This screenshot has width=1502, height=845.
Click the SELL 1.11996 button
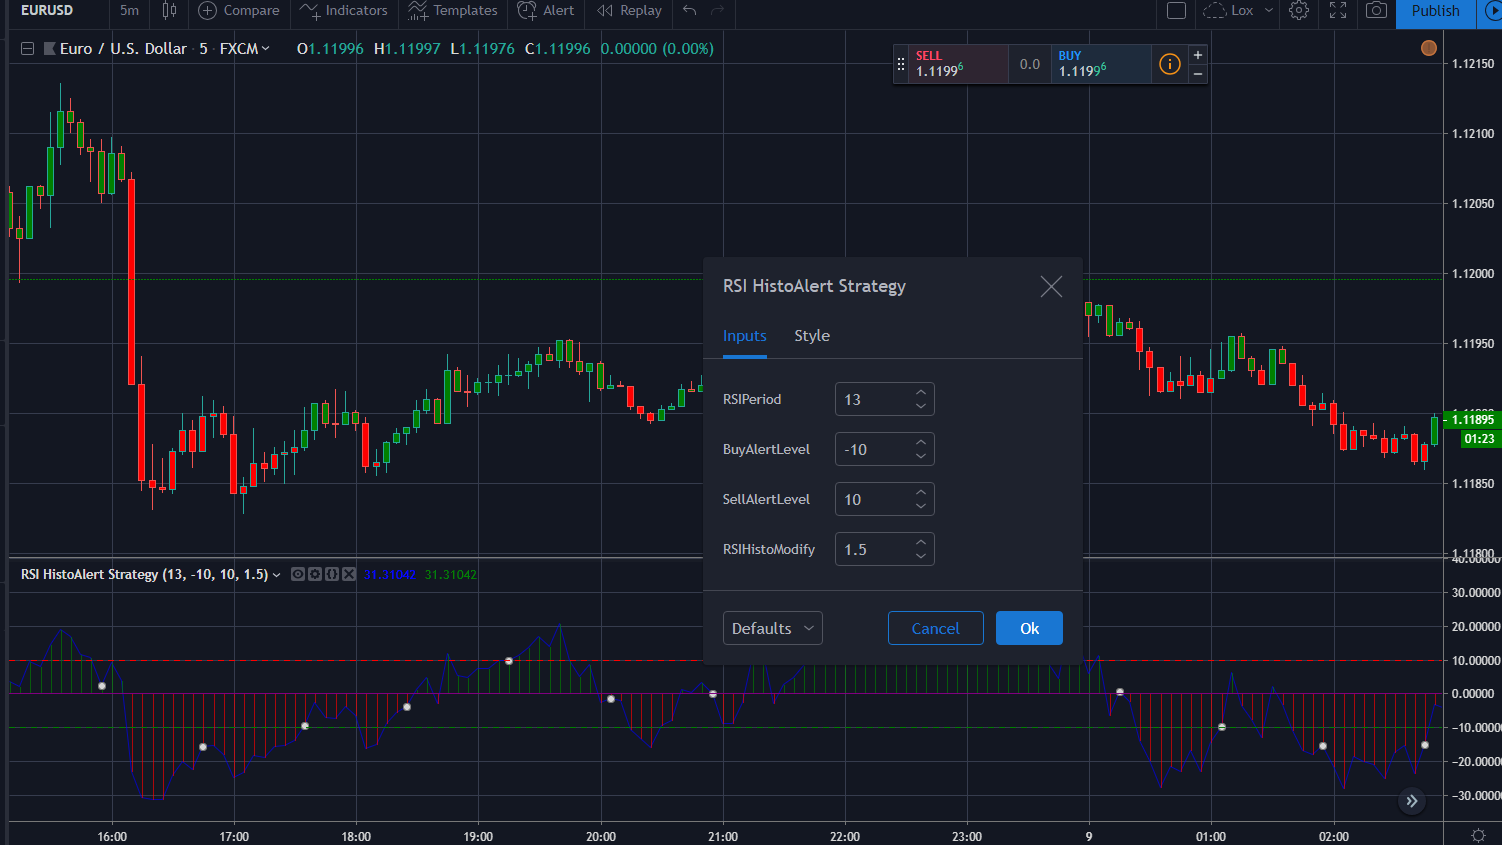(958, 64)
